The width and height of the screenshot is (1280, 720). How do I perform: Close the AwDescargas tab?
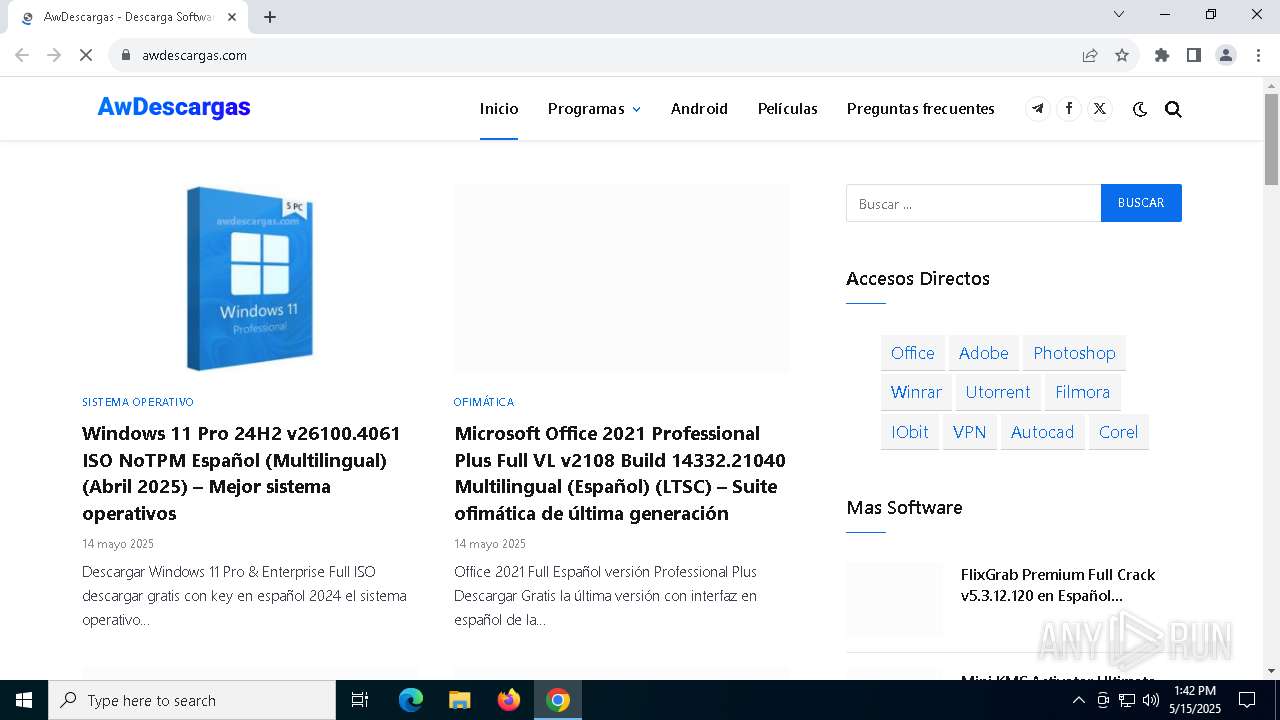232,17
